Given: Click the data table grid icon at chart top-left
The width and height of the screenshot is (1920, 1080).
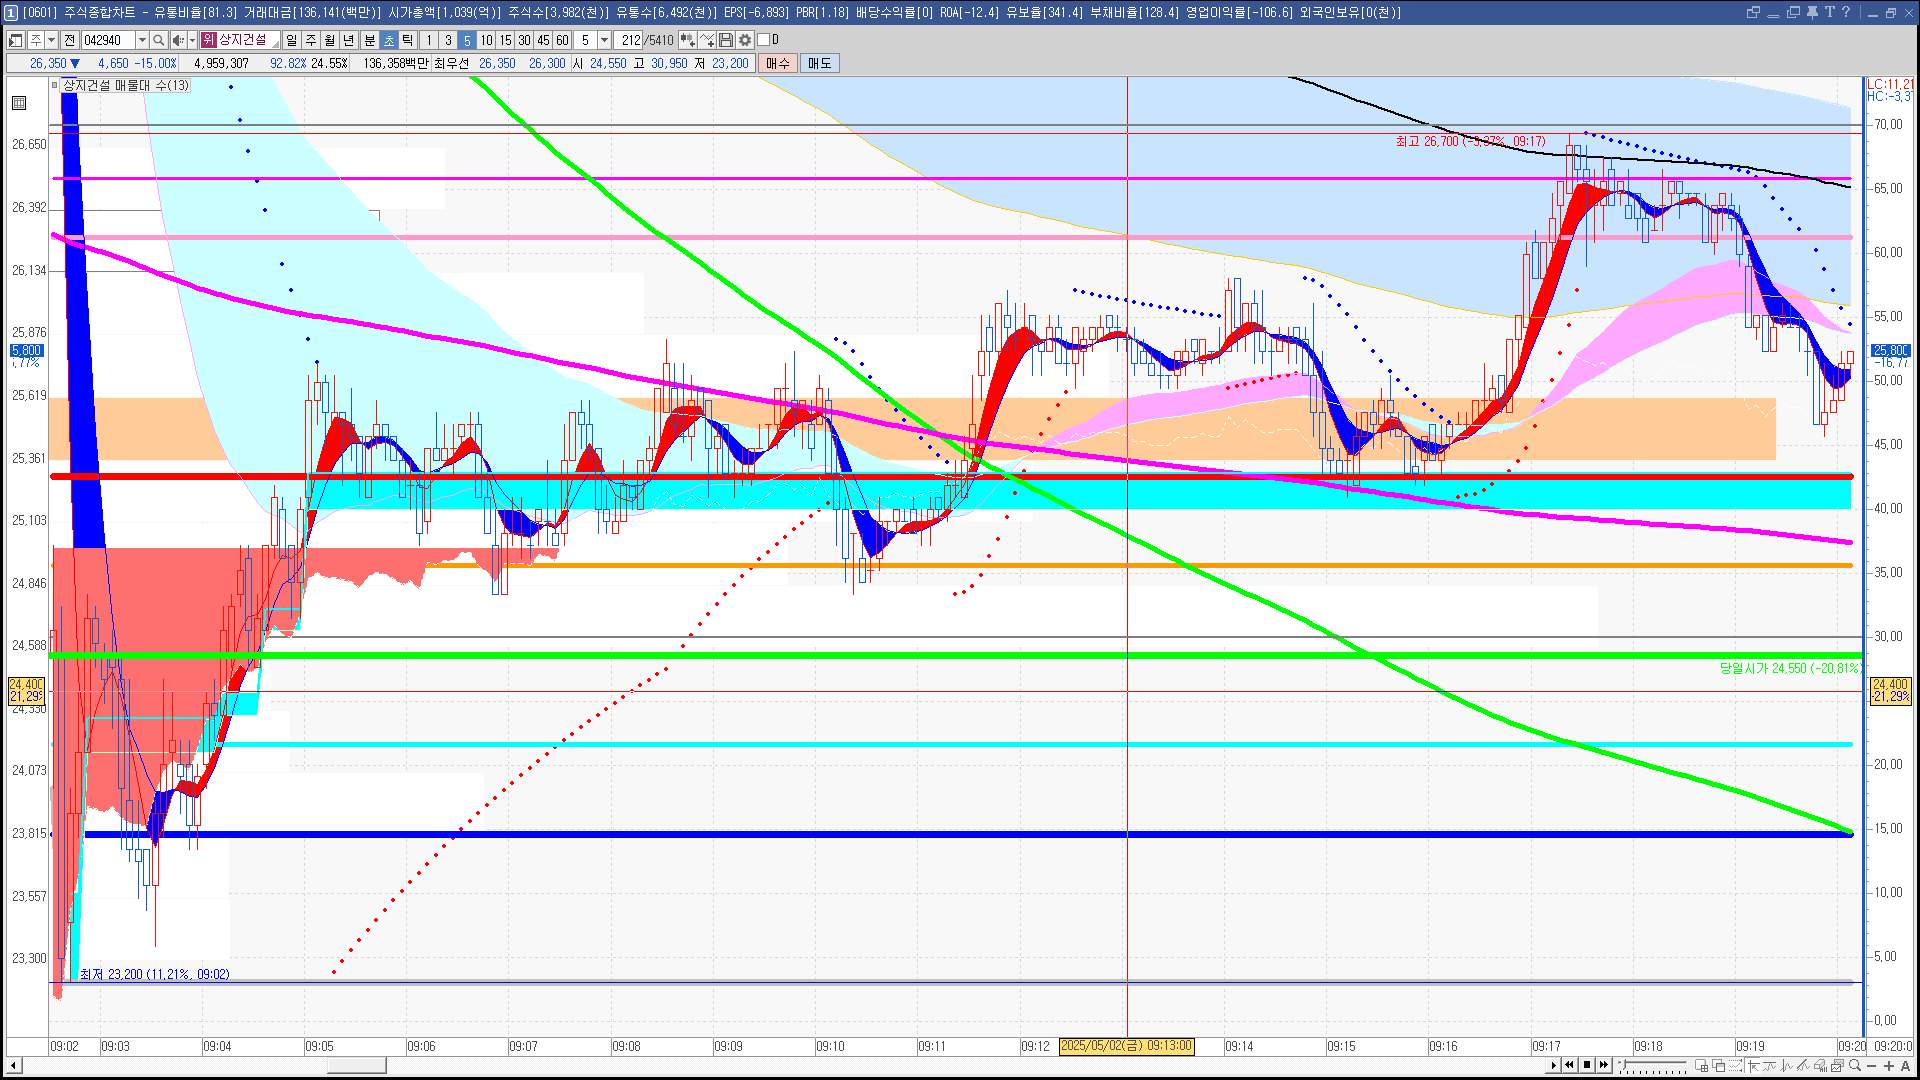Looking at the screenshot, I should tap(19, 103).
